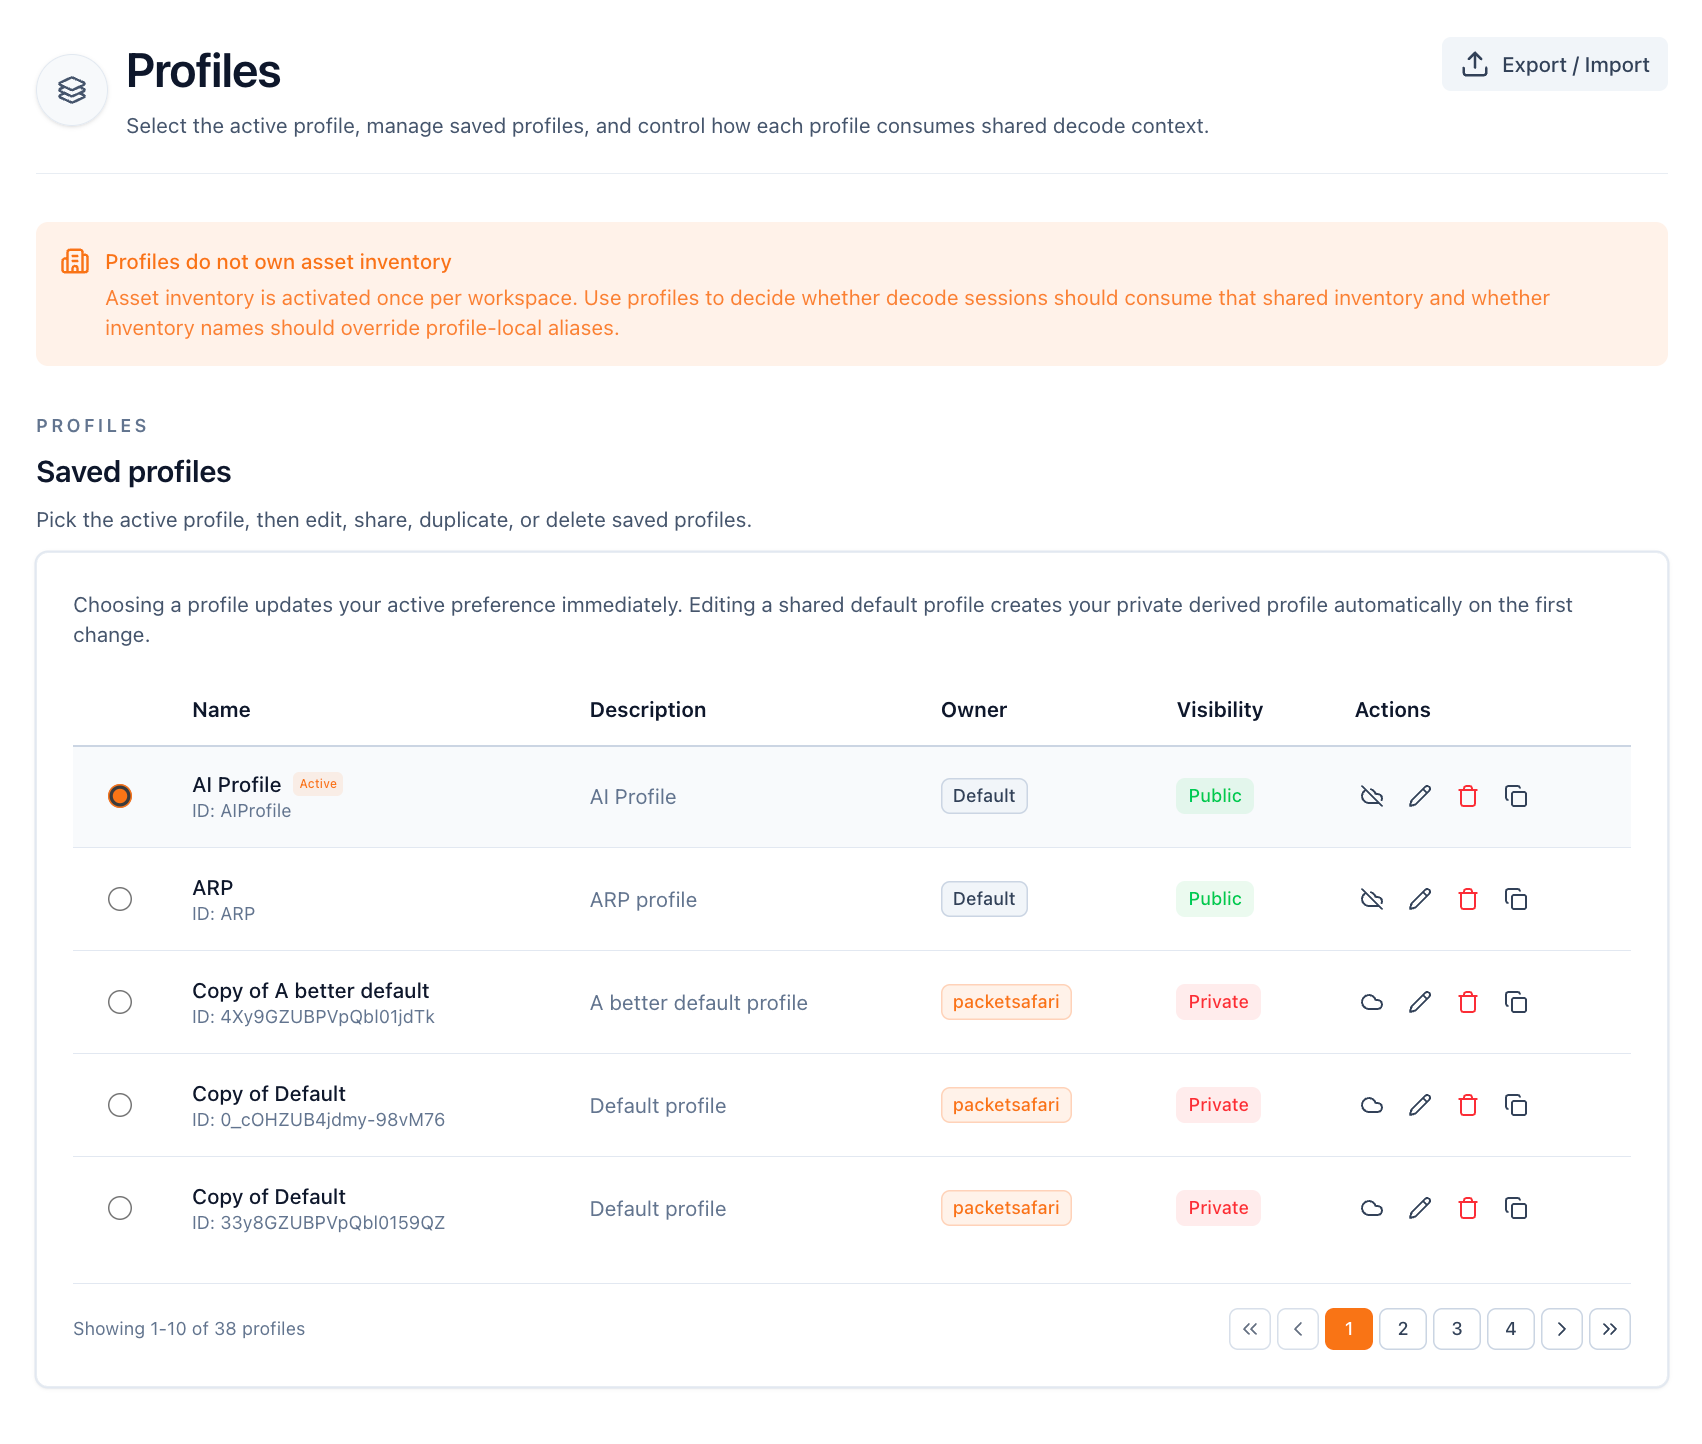Click the Description column header
This screenshot has width=1702, height=1444.
tap(648, 710)
